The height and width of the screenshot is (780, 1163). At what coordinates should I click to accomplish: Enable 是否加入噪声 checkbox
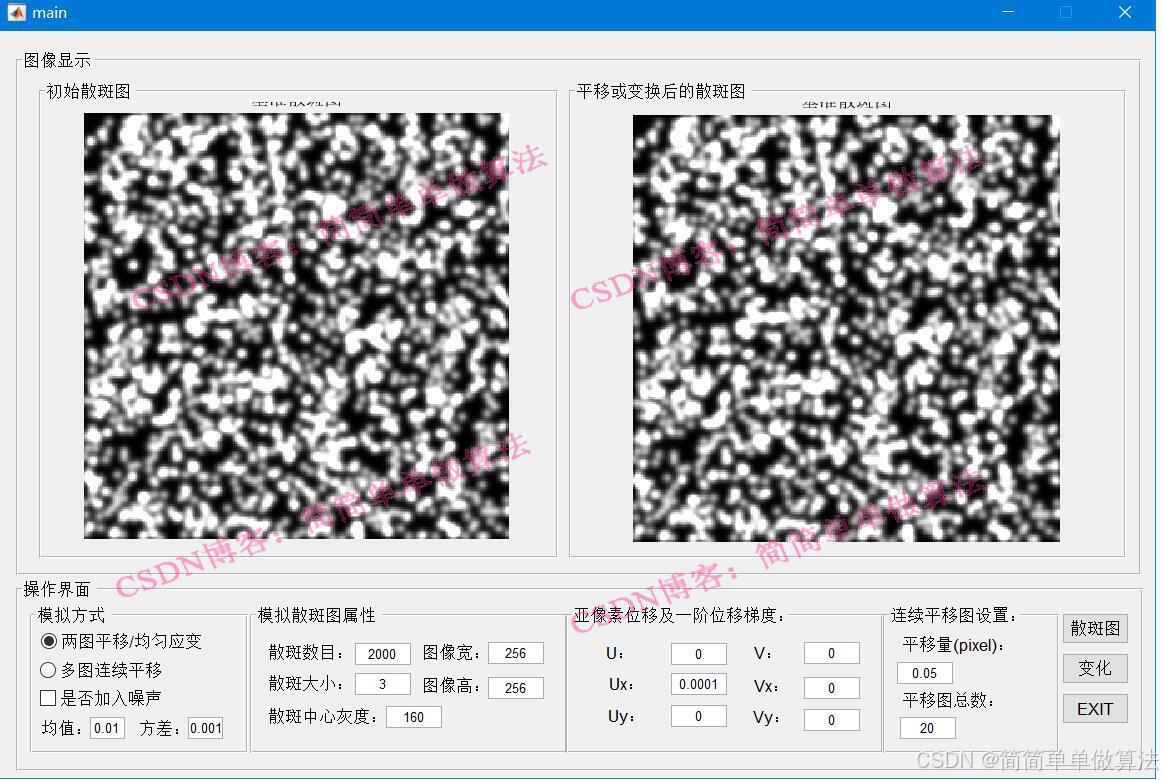48,698
